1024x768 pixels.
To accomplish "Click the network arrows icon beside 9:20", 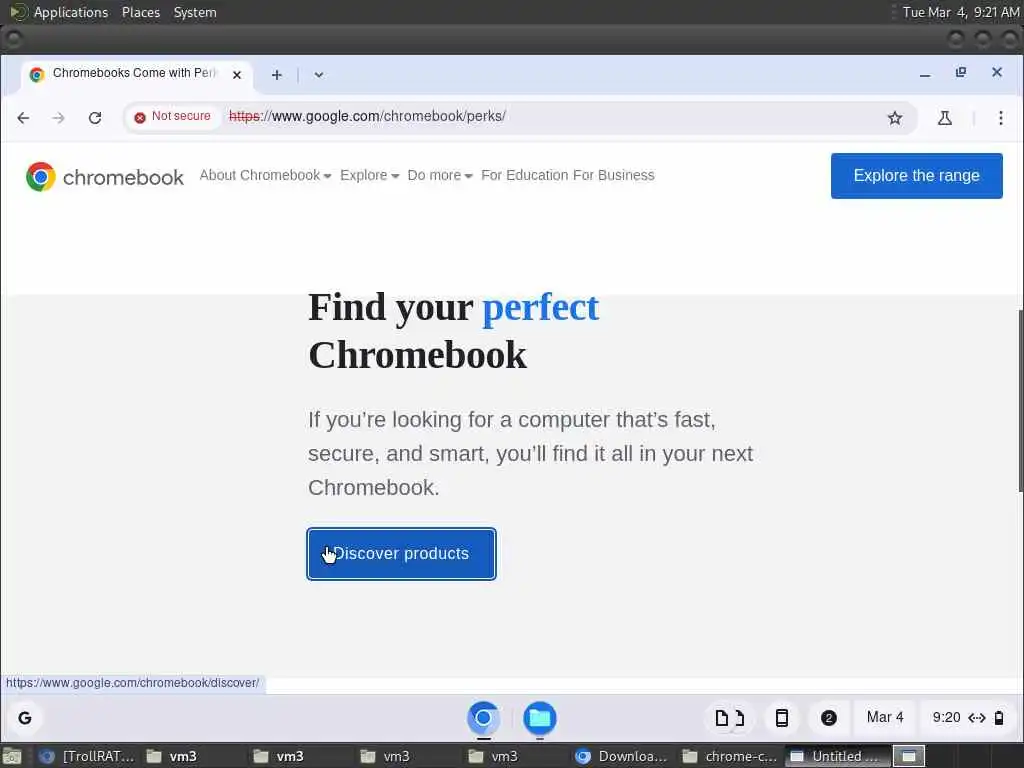I will [976, 718].
